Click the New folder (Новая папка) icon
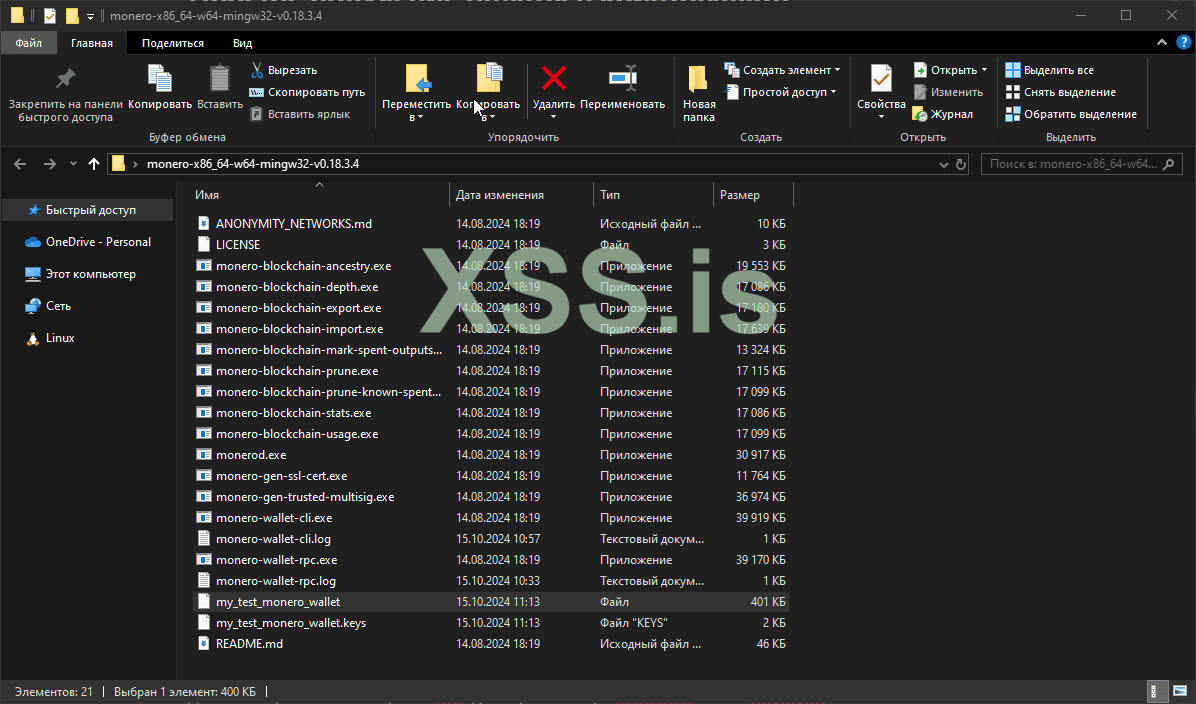The height and width of the screenshot is (704, 1196). pyautogui.click(x=698, y=79)
